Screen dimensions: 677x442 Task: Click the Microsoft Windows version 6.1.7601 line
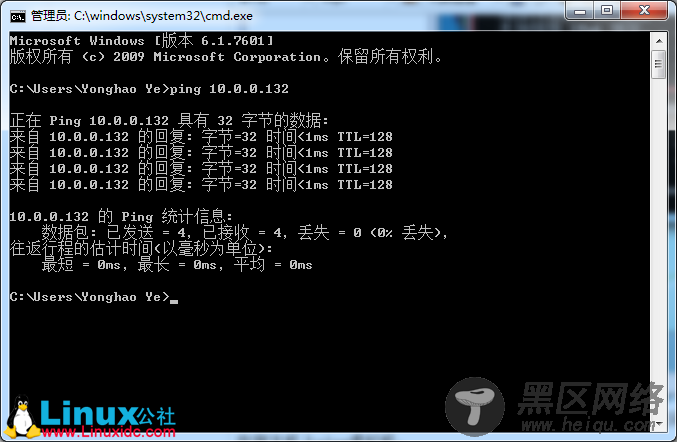point(142,41)
